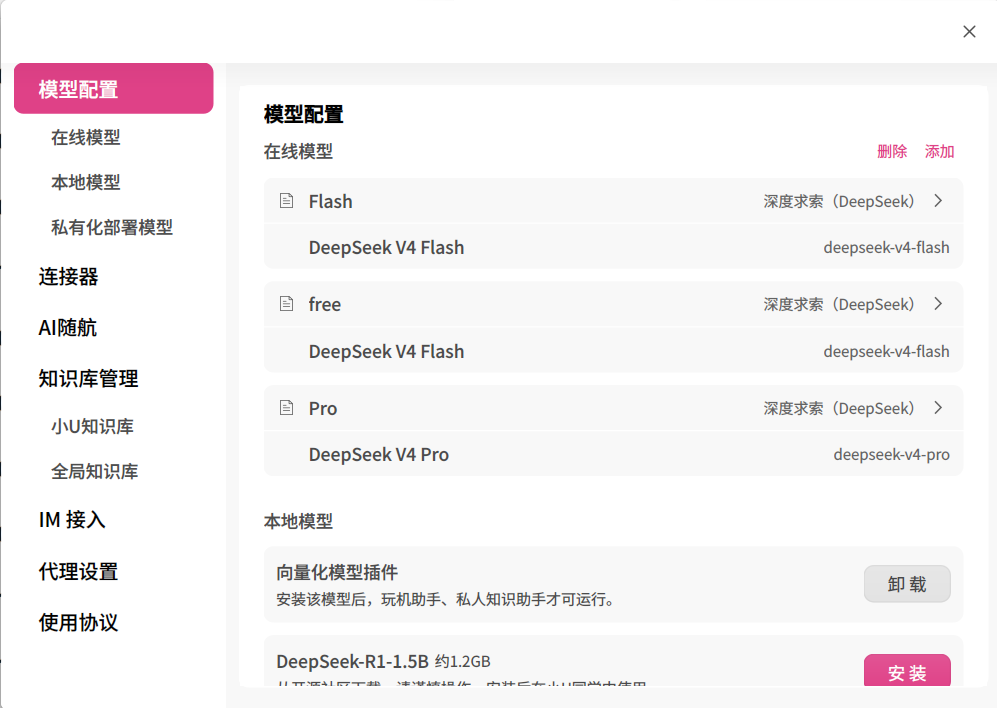Click the description 安装该模型后，玩机助手…

tap(444, 600)
